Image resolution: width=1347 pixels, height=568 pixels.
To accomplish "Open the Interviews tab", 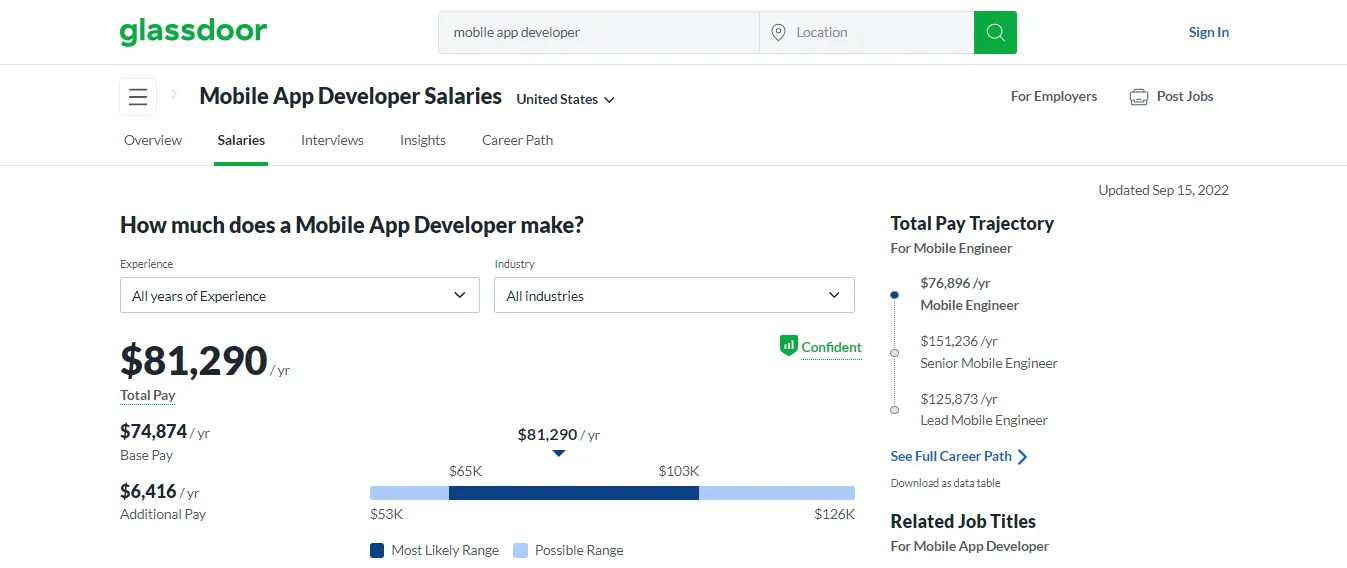I will click(x=332, y=140).
